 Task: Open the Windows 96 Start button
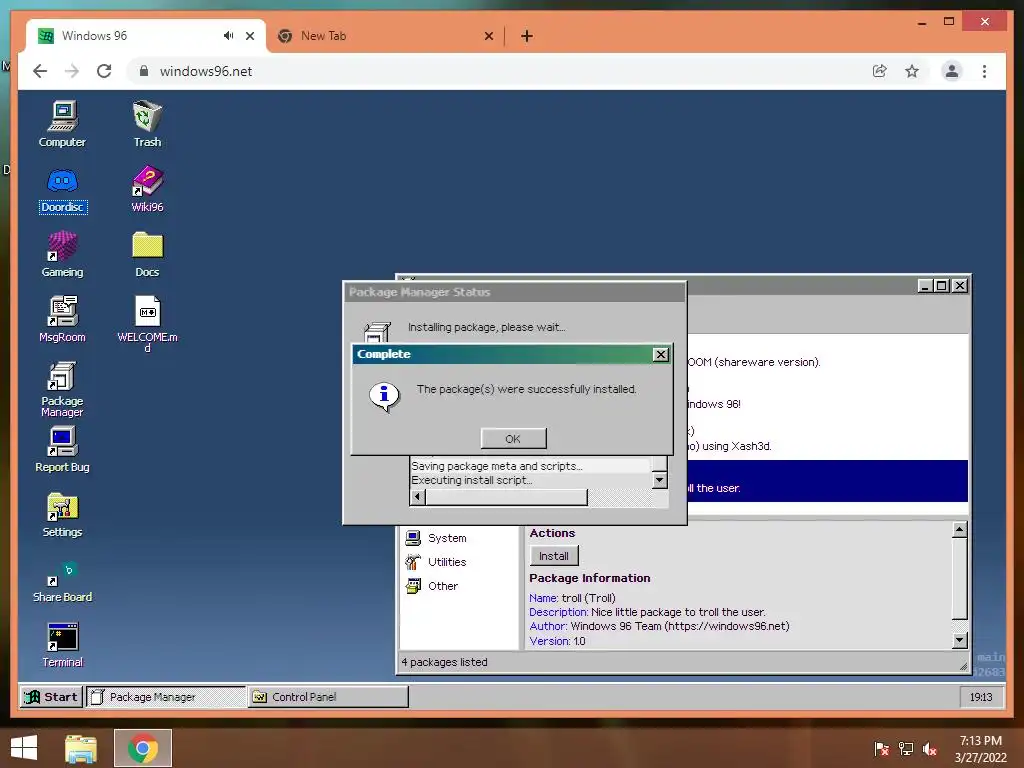tap(52, 697)
